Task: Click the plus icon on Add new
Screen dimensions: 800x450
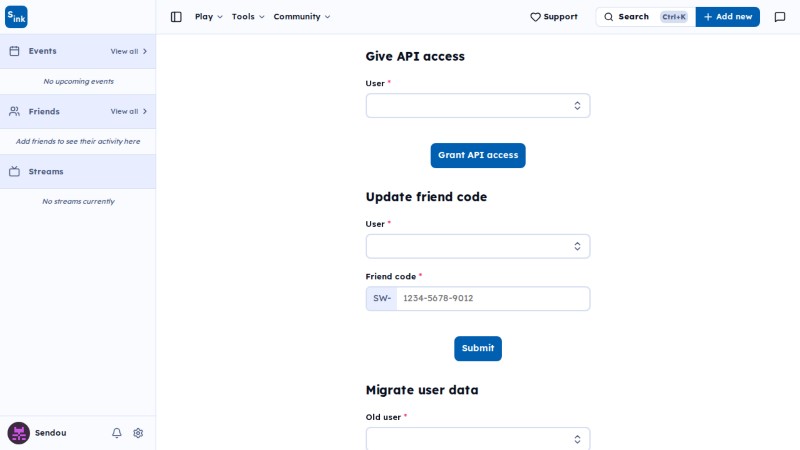Action: point(708,17)
